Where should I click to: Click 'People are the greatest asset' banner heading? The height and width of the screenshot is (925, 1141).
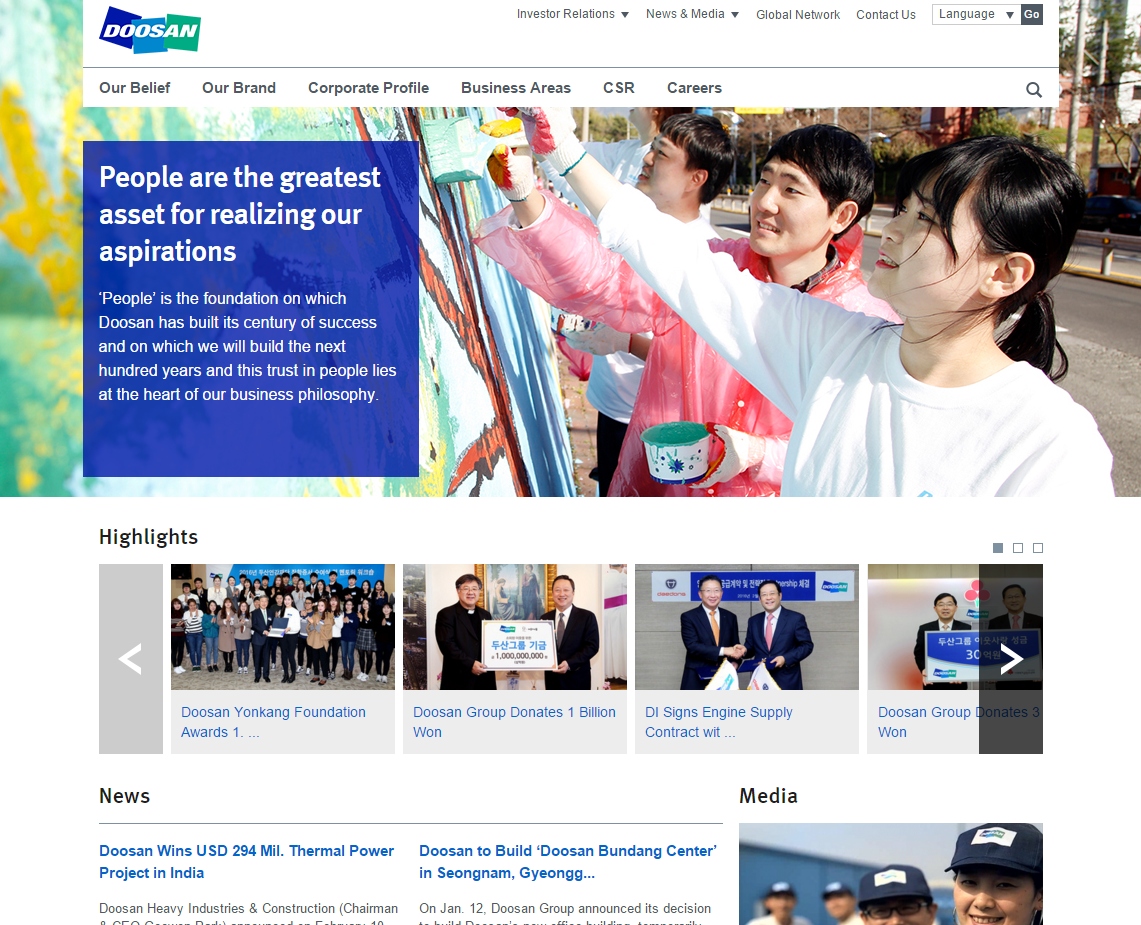(239, 214)
